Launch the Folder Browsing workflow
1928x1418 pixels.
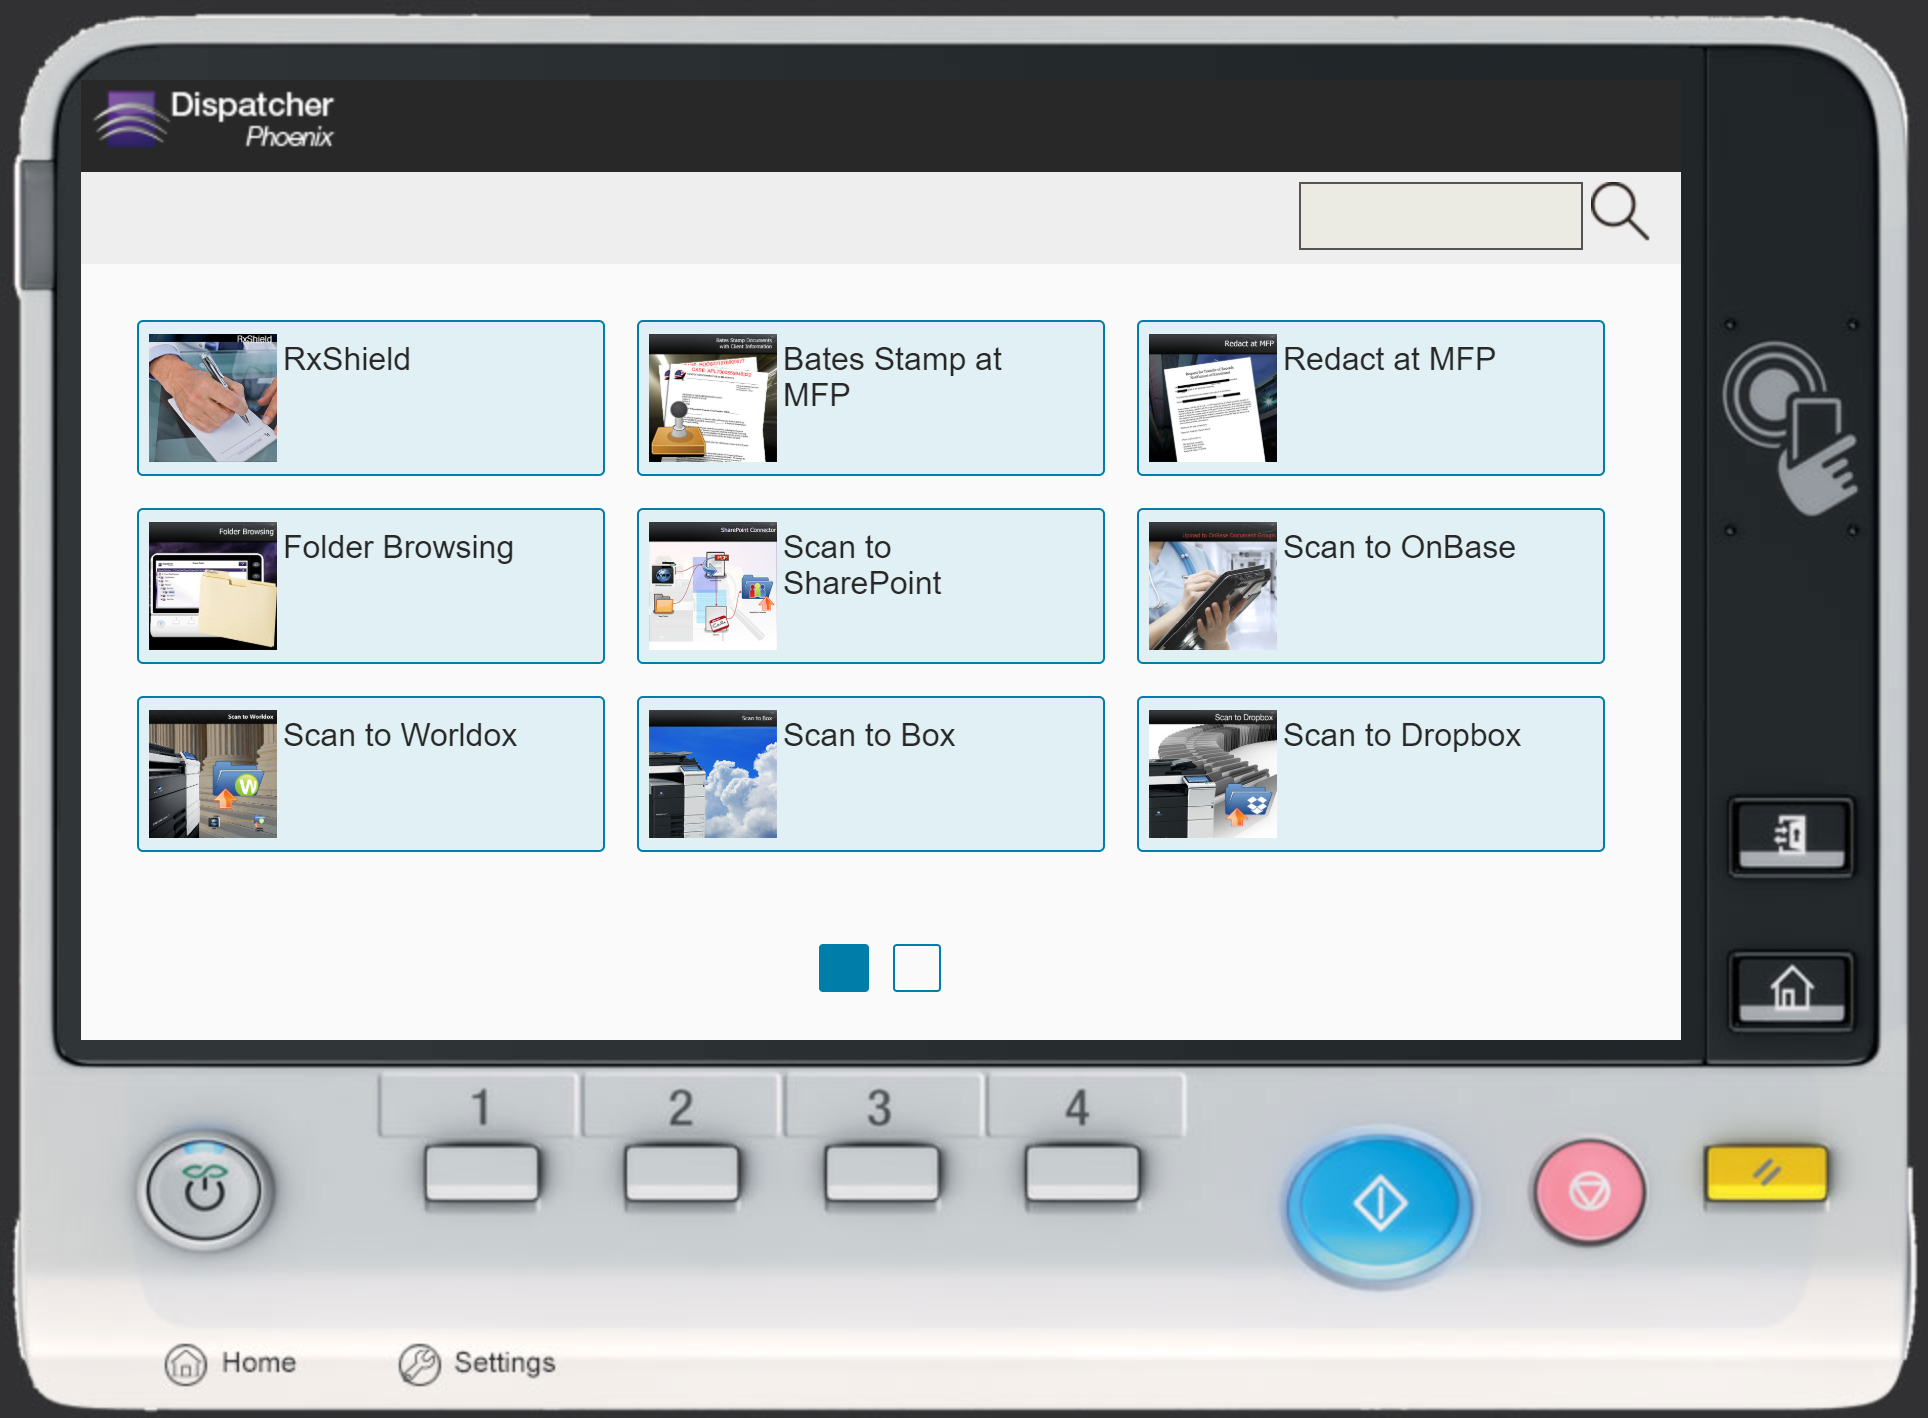click(x=371, y=586)
